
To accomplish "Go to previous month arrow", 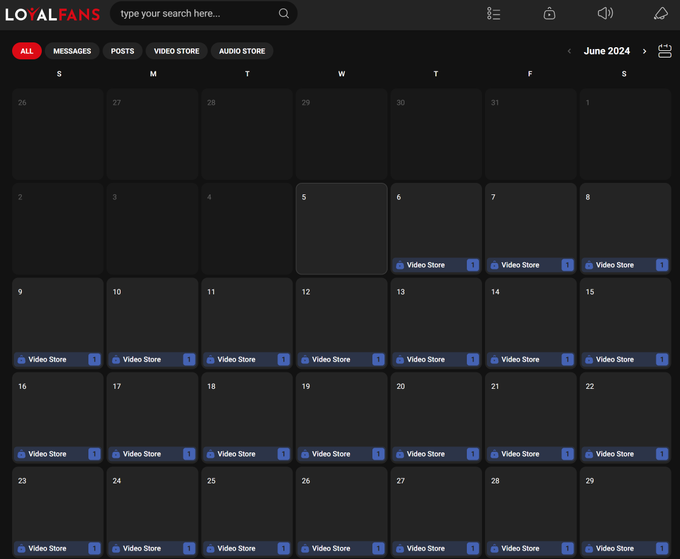I will point(569,51).
